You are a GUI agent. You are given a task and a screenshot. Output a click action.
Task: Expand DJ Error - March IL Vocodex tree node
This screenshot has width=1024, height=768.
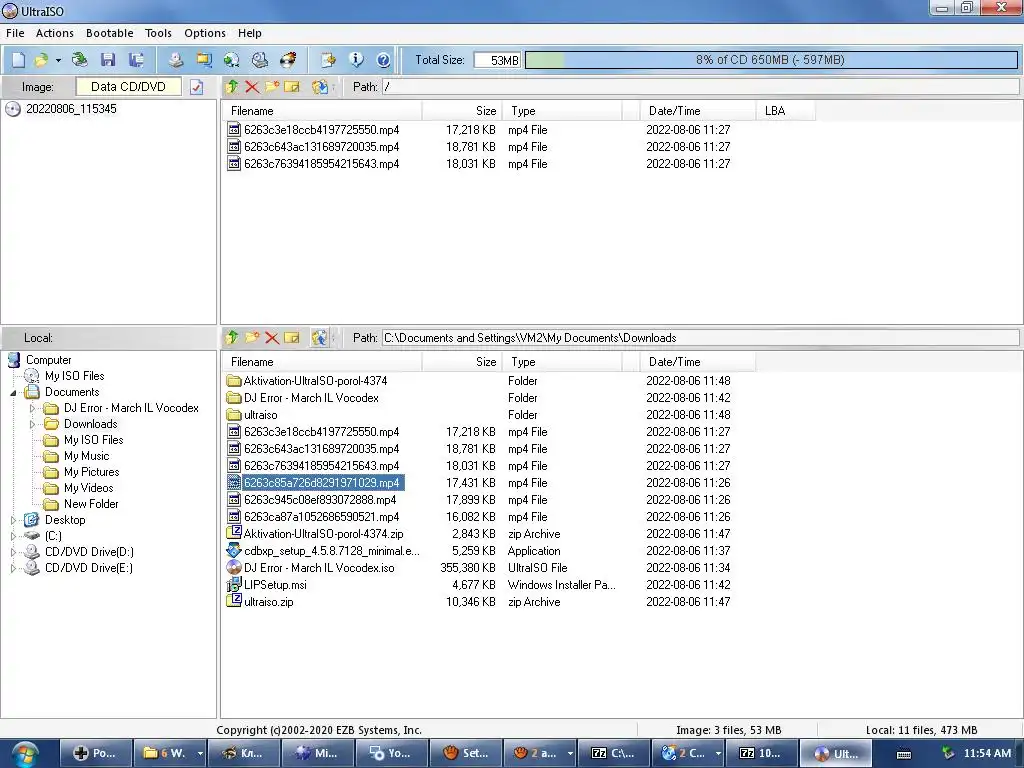pyautogui.click(x=32, y=408)
